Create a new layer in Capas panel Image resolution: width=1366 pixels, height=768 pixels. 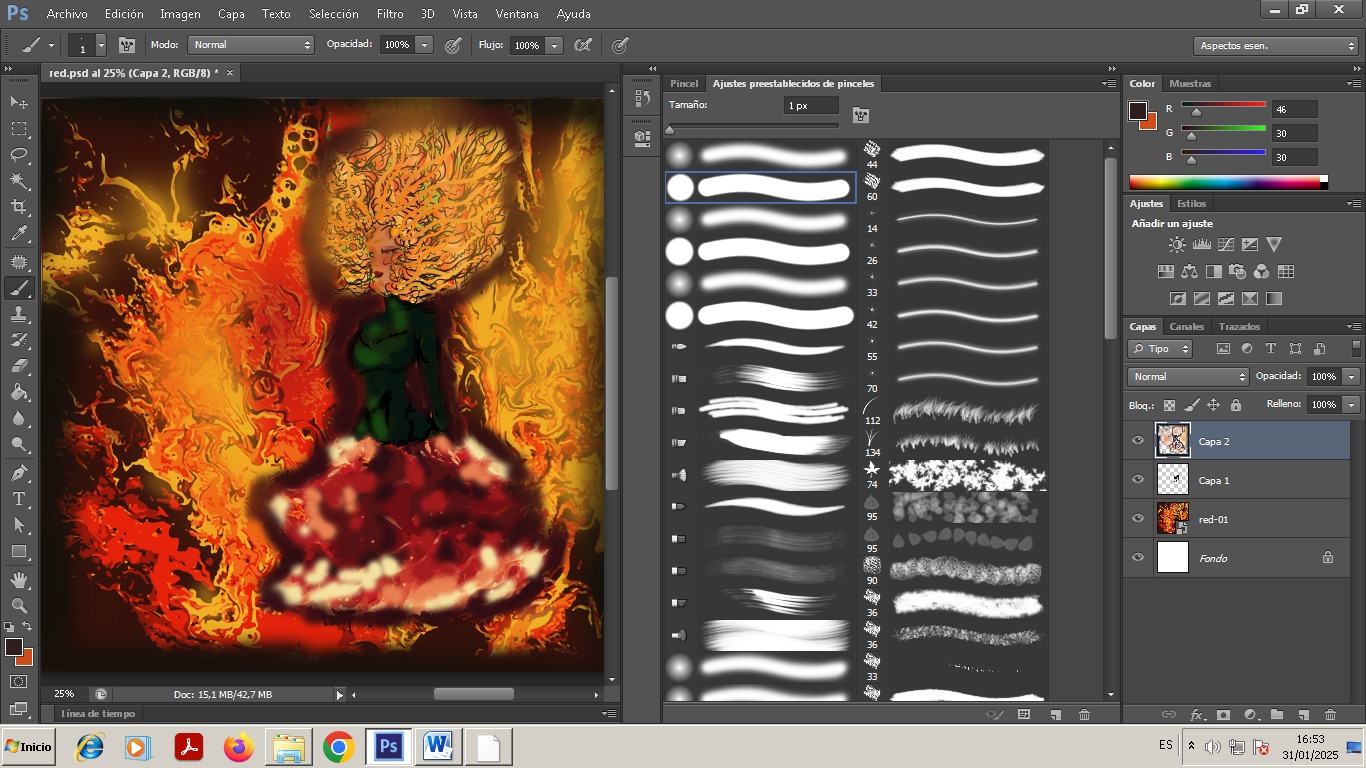coord(1303,715)
